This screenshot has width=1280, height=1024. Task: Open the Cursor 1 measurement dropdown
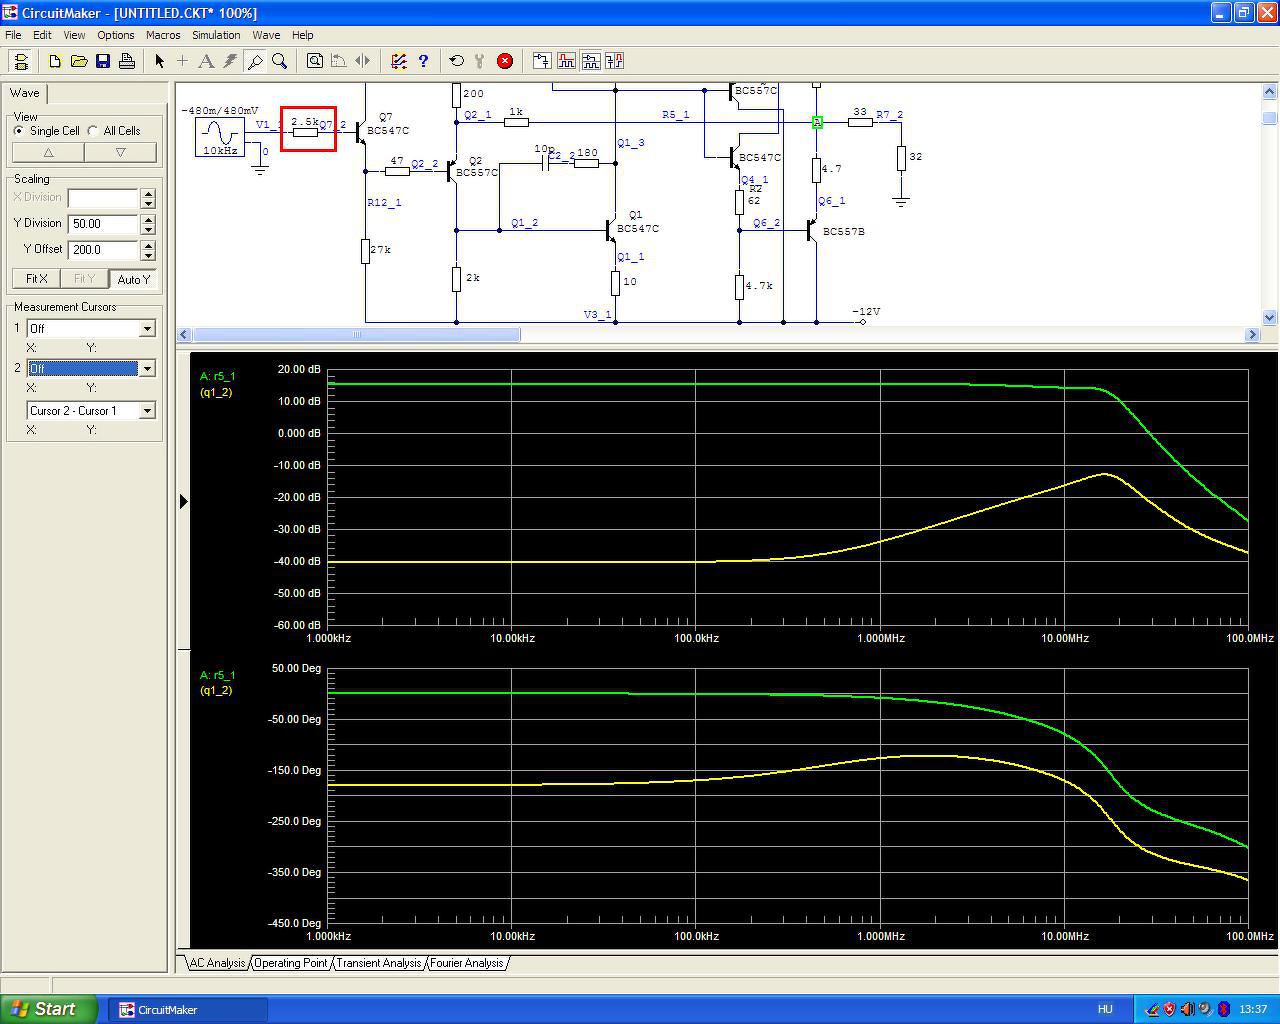pos(147,329)
